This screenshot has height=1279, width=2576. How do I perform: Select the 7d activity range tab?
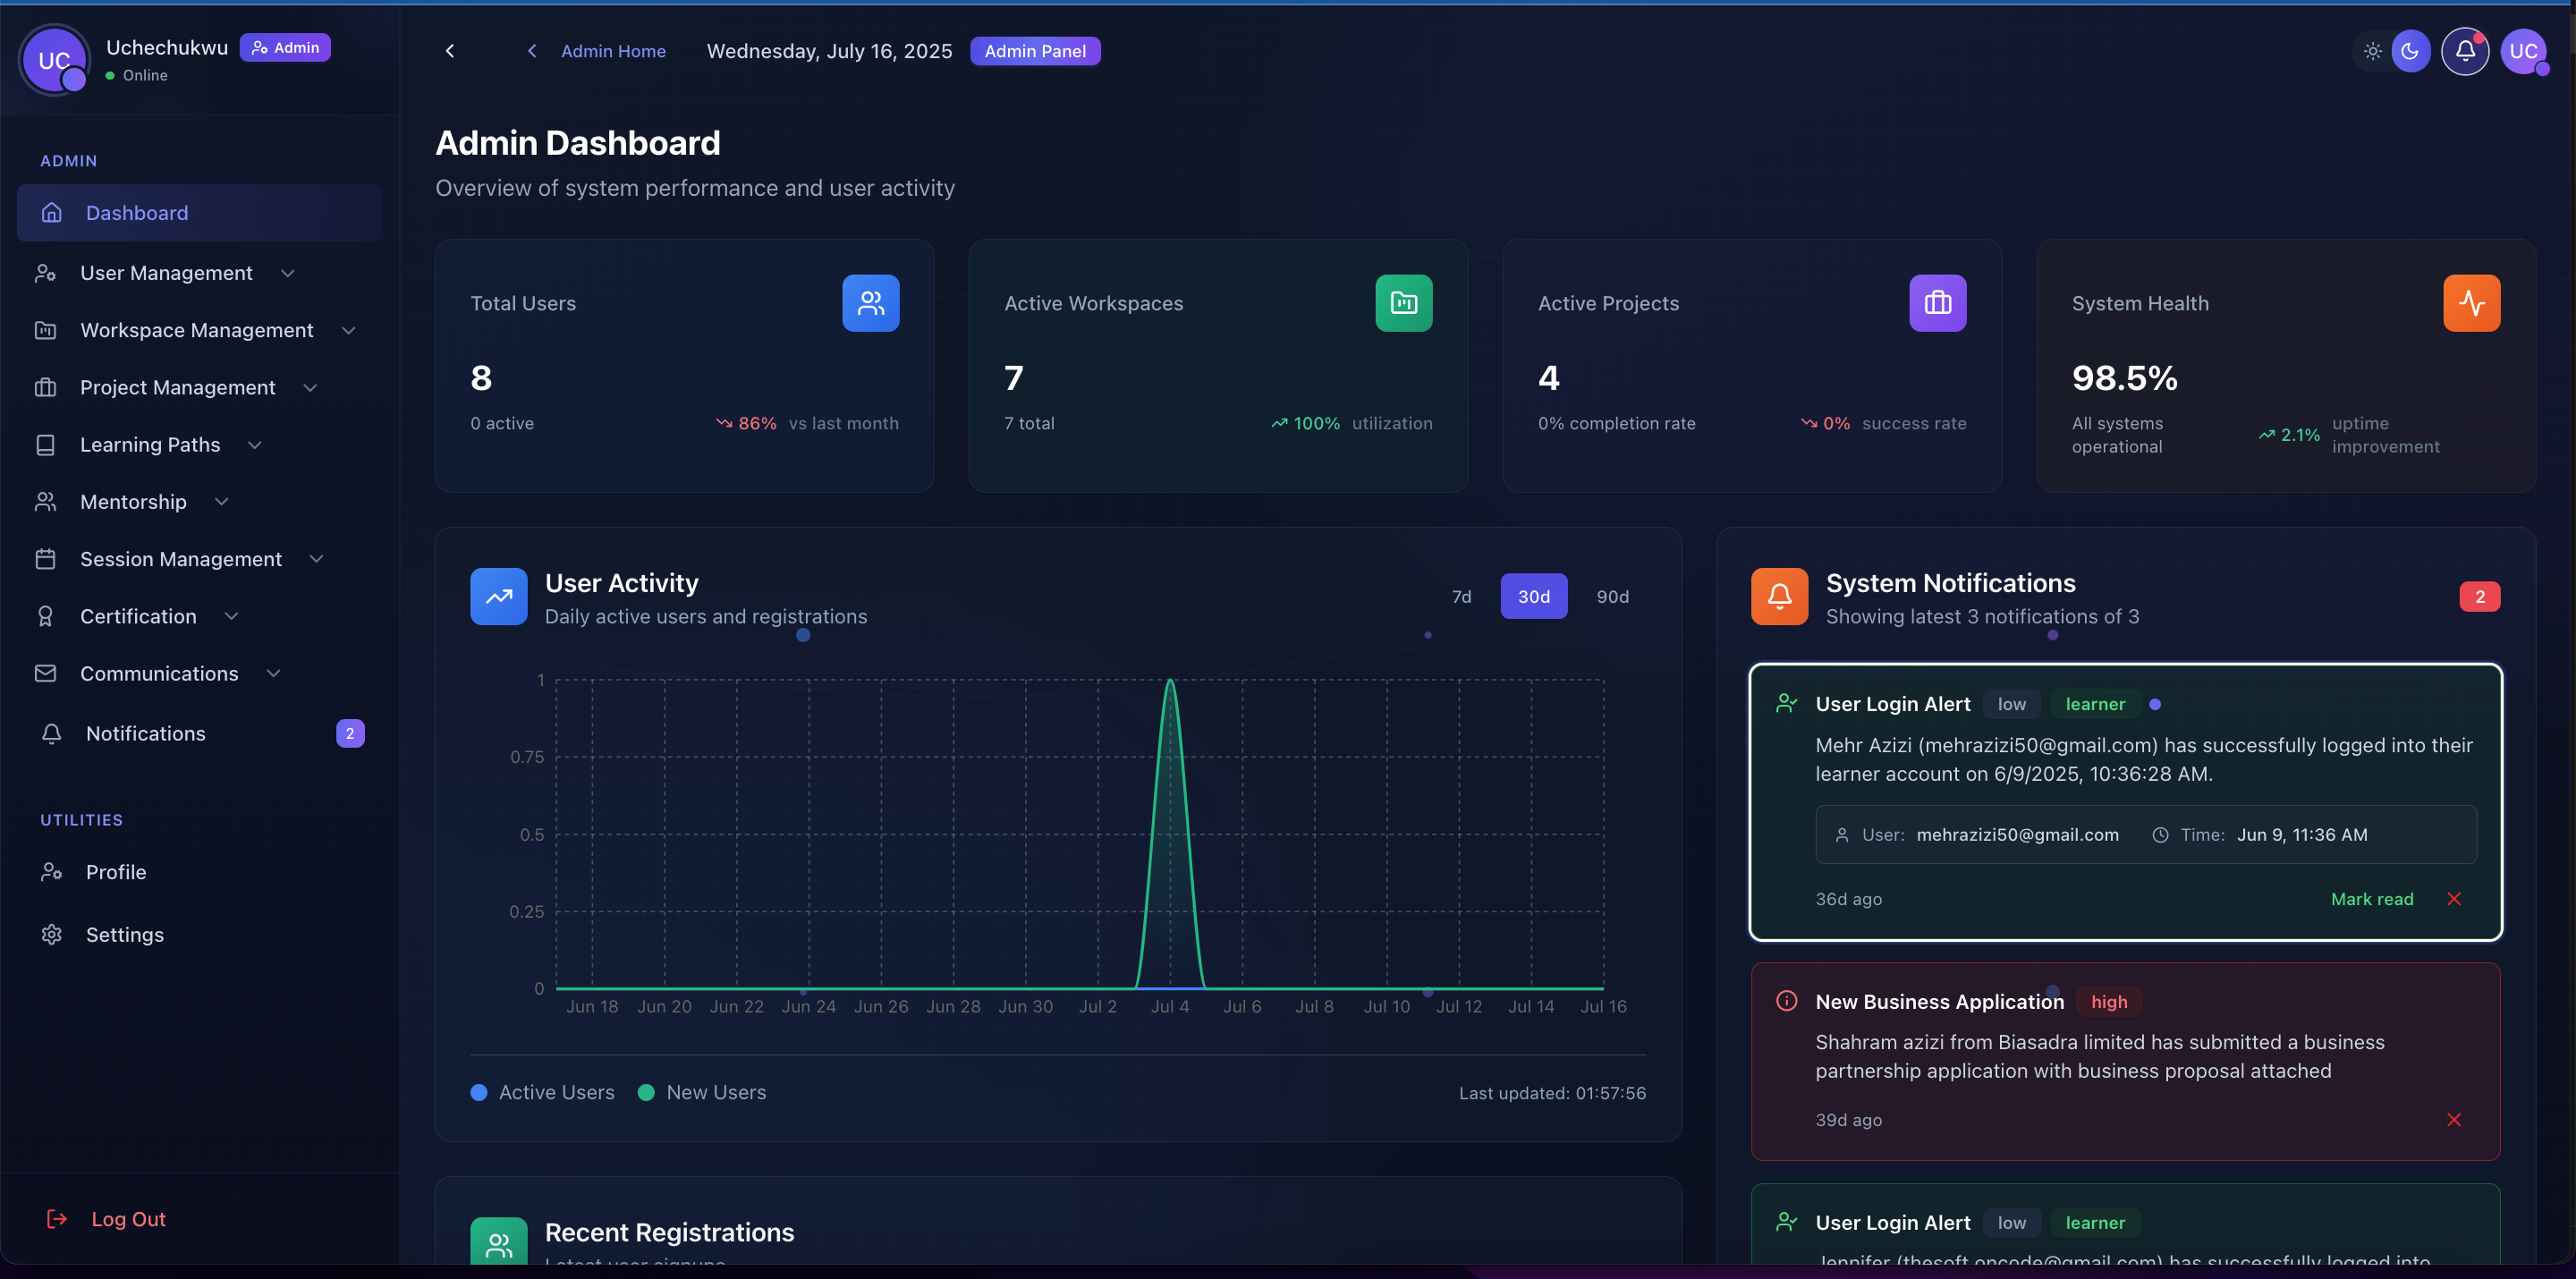[1461, 597]
